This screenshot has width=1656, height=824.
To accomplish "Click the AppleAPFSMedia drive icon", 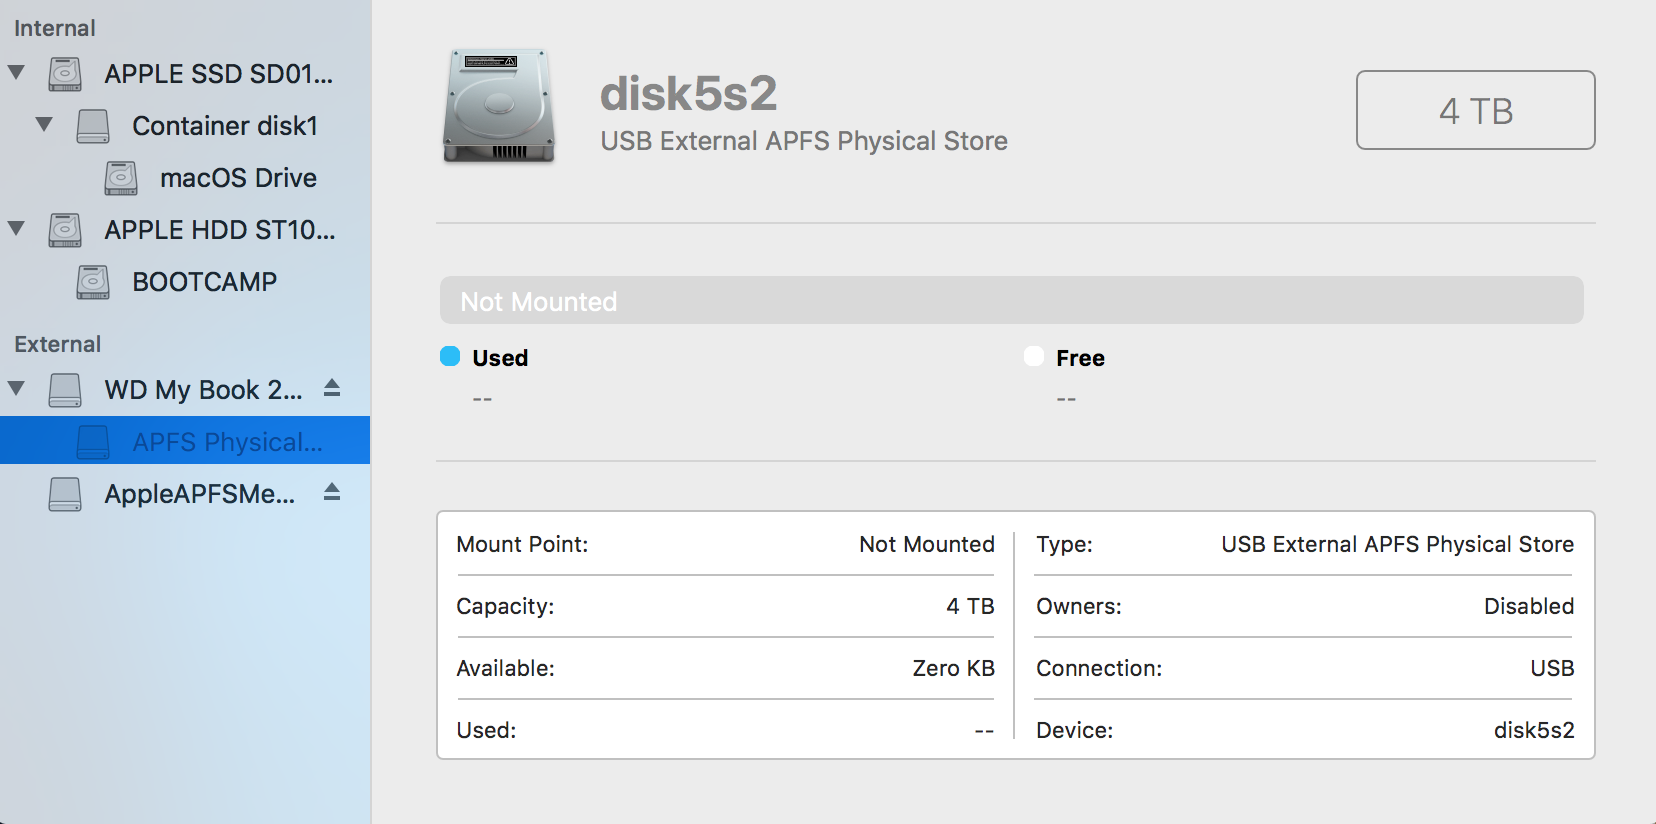I will [x=65, y=494].
